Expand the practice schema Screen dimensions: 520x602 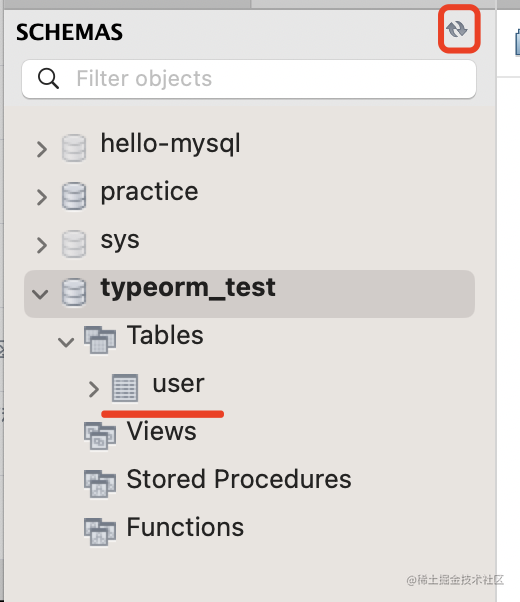[42, 197]
